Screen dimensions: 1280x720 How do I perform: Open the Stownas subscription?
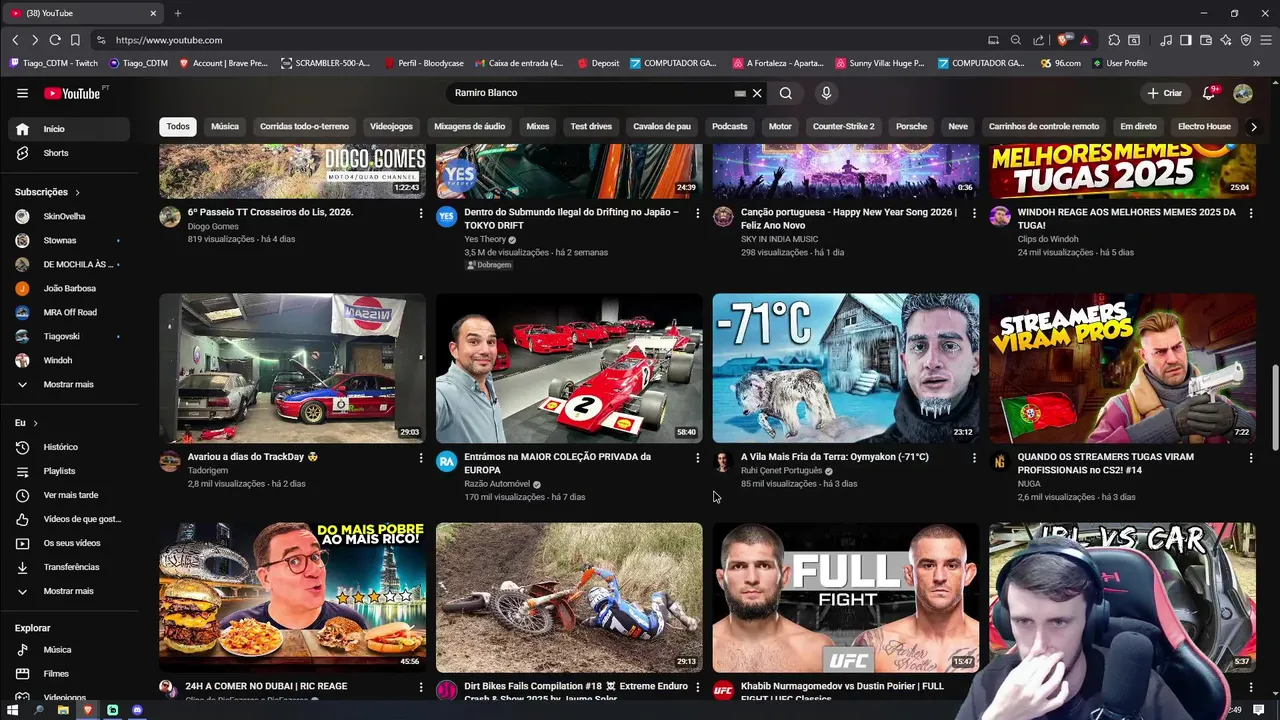click(x=69, y=240)
